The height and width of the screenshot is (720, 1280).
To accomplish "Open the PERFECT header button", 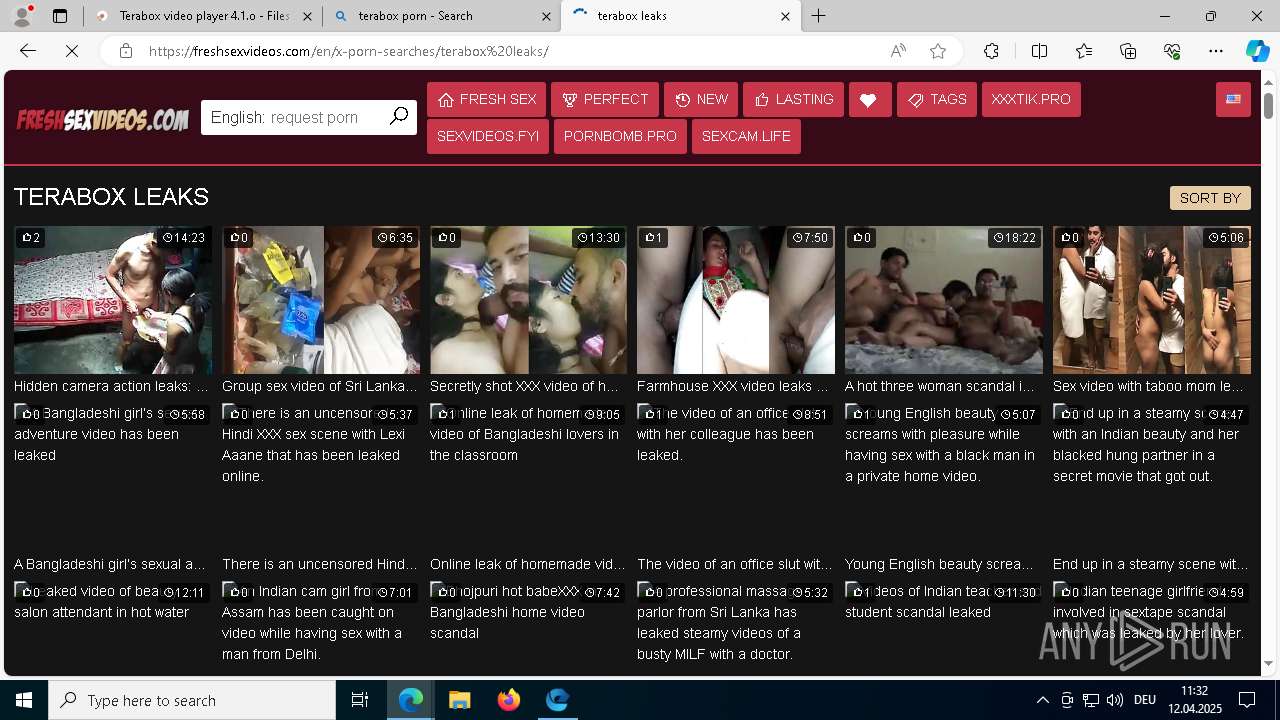I will click(x=605, y=99).
